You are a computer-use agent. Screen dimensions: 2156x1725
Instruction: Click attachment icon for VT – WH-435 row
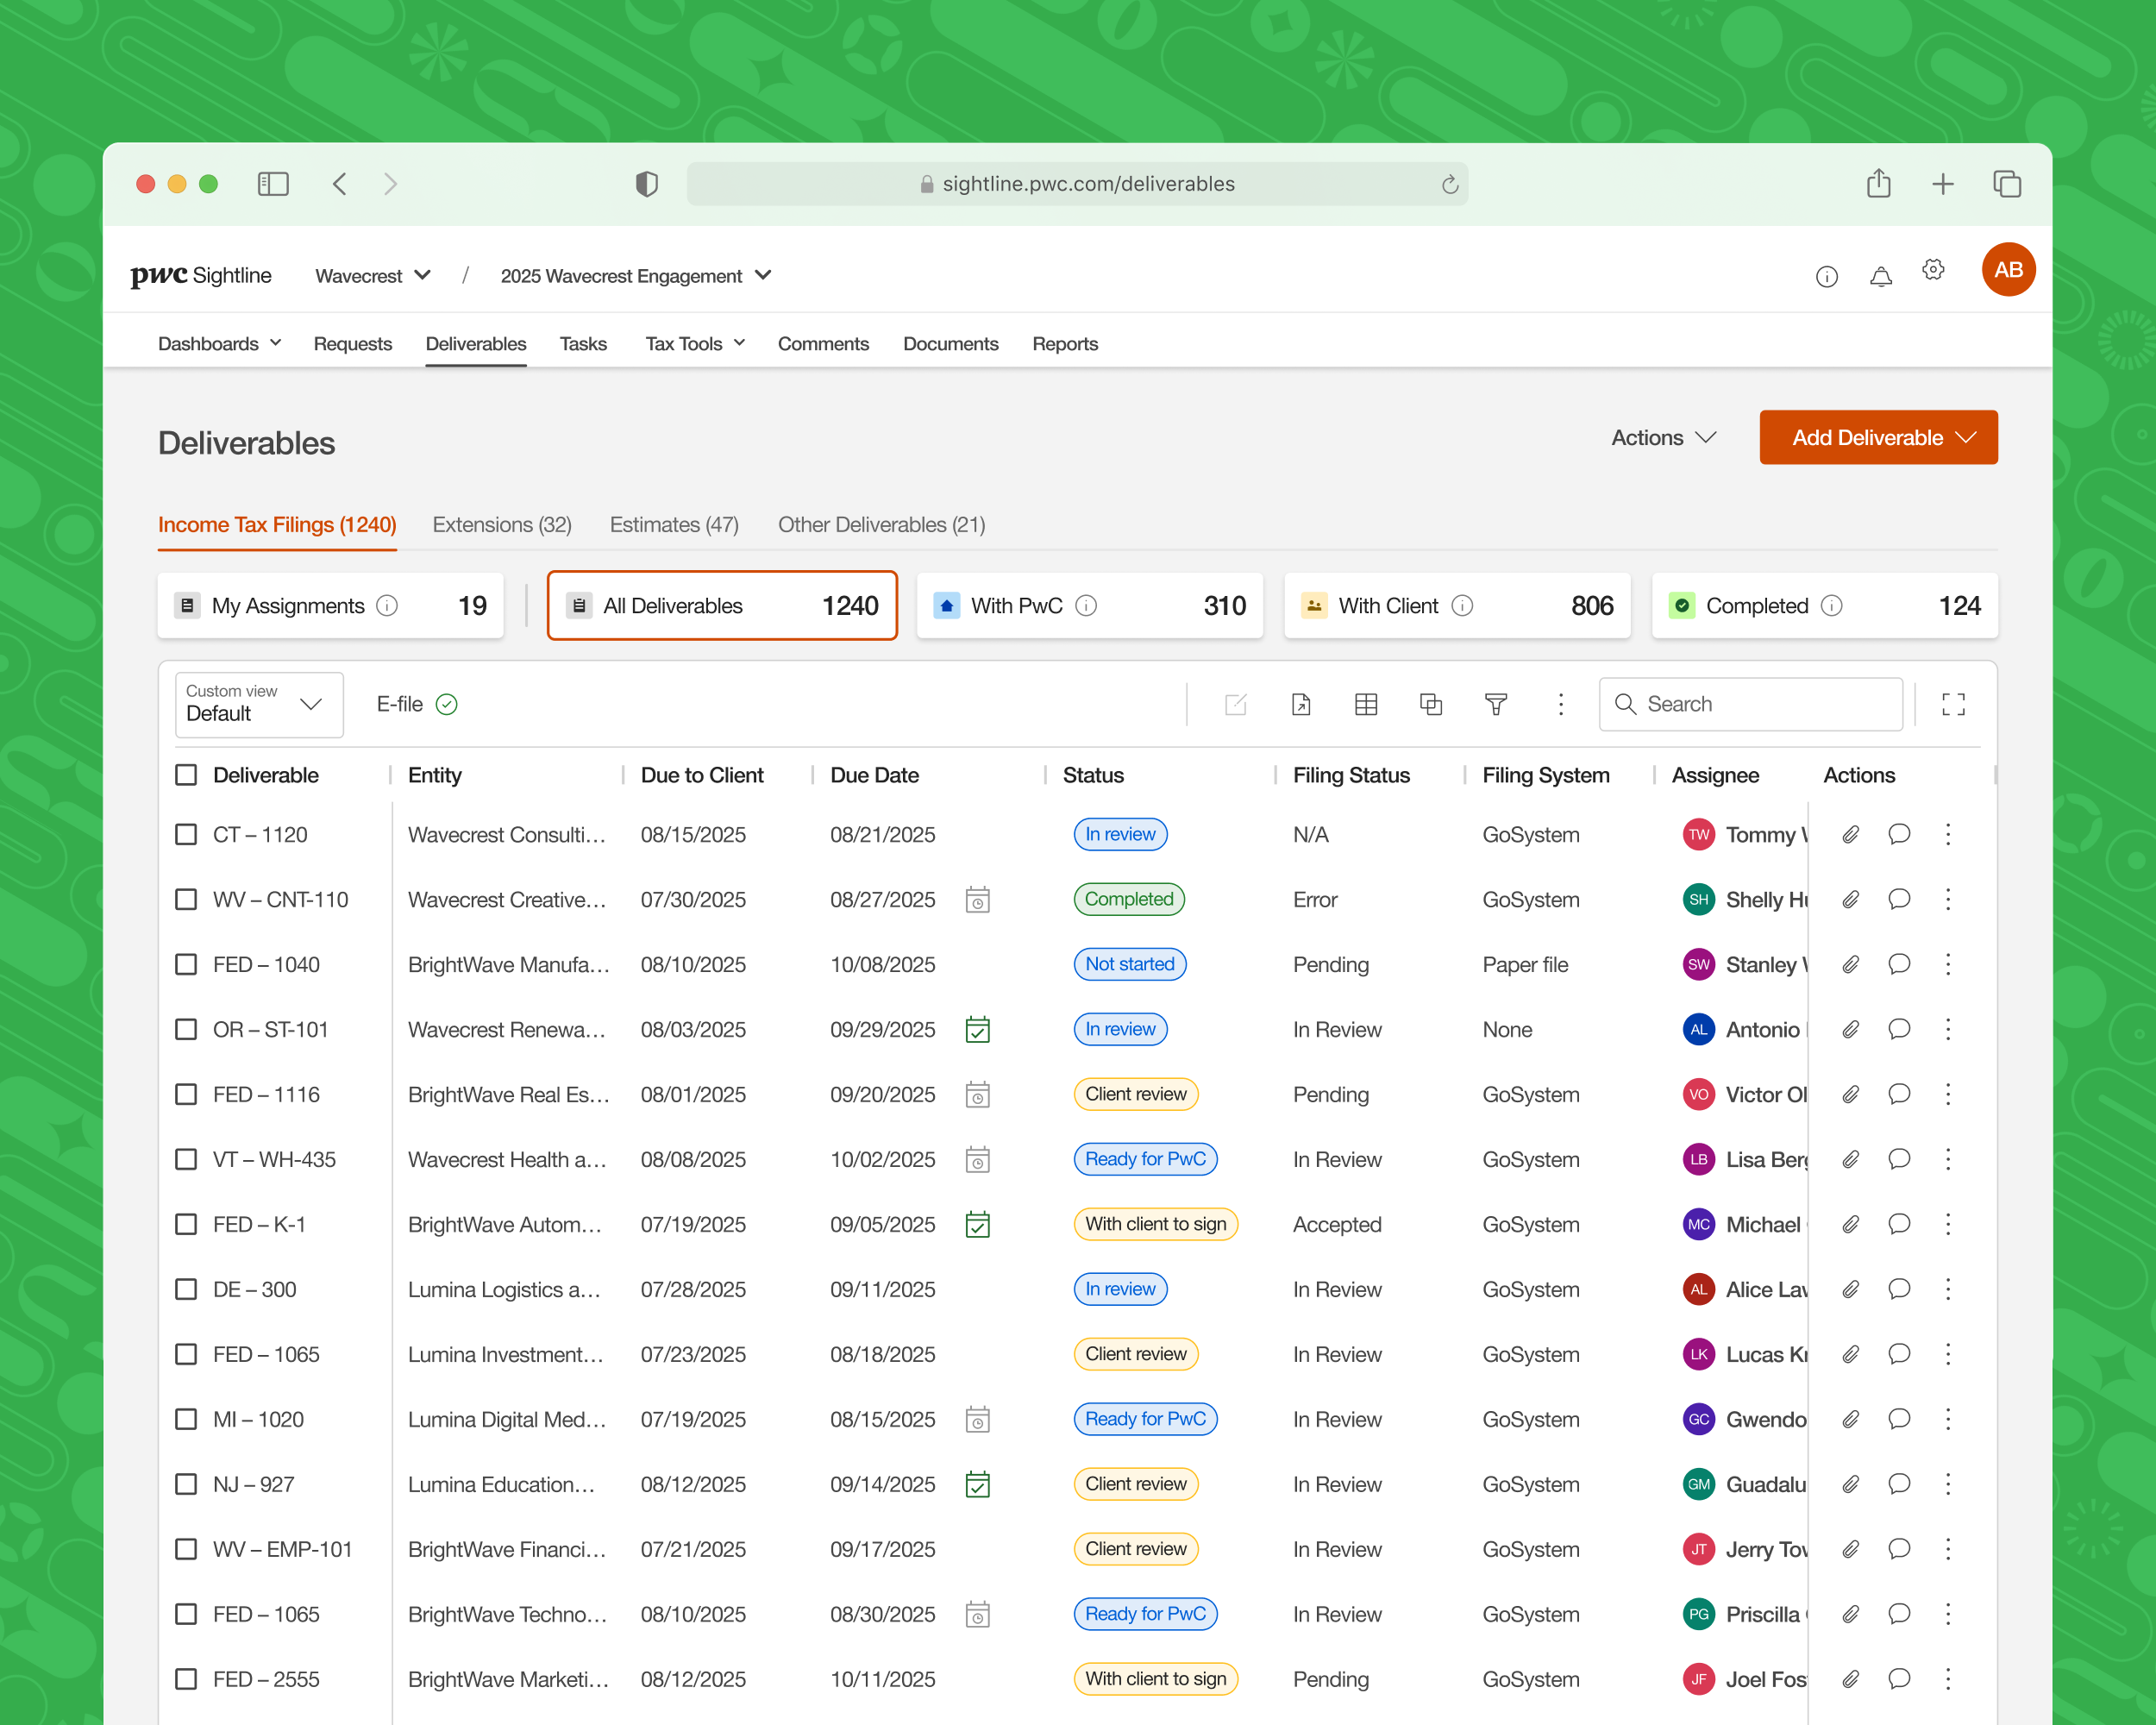click(x=1851, y=1159)
